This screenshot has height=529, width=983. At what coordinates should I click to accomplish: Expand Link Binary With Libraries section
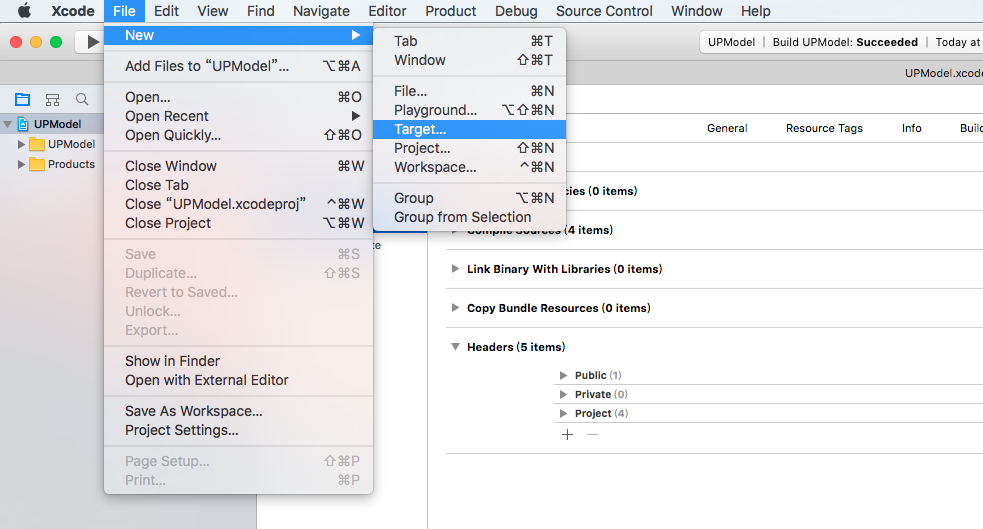456,269
